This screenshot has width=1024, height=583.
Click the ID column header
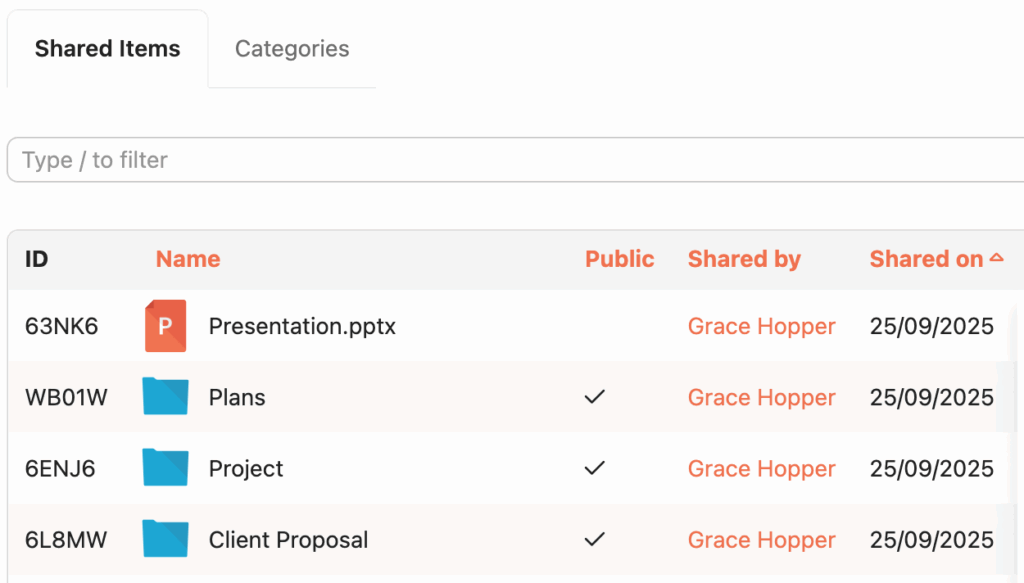click(37, 259)
